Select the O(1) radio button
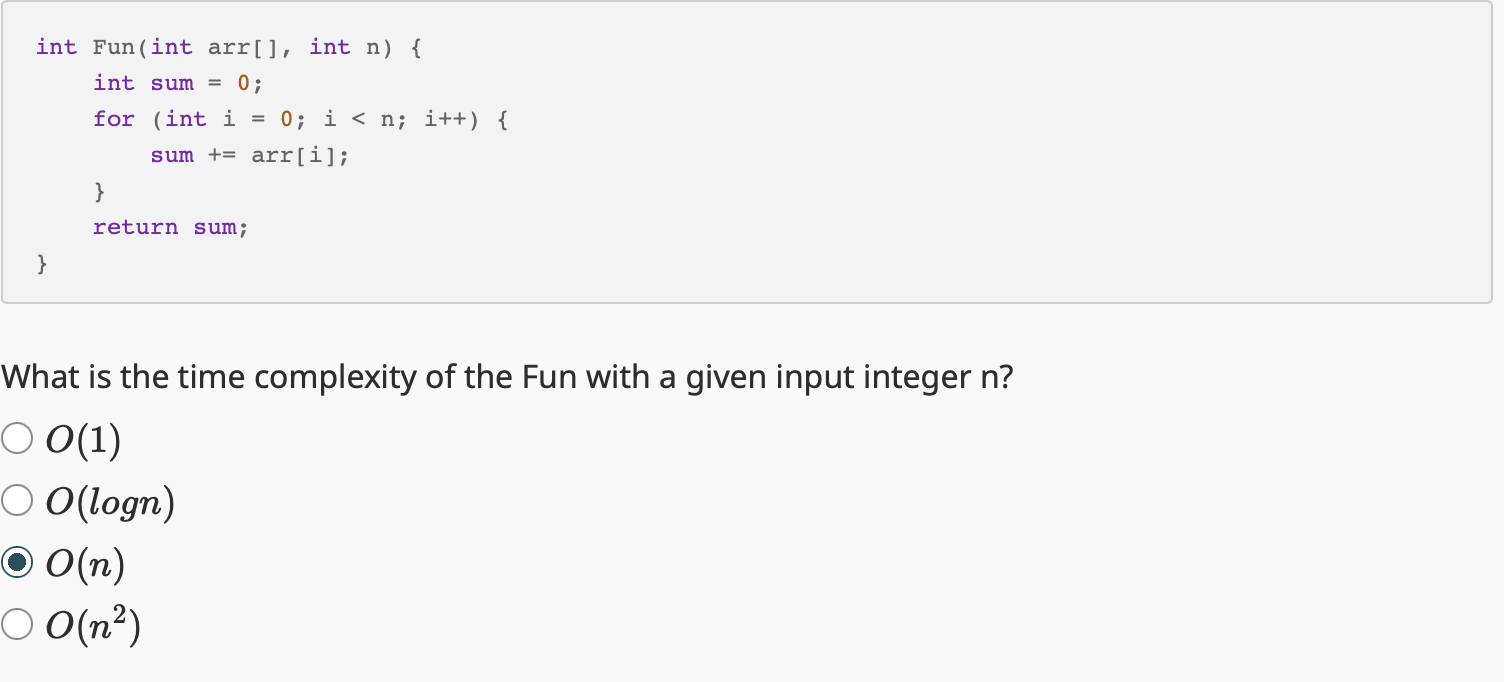1504x682 pixels. [17, 437]
